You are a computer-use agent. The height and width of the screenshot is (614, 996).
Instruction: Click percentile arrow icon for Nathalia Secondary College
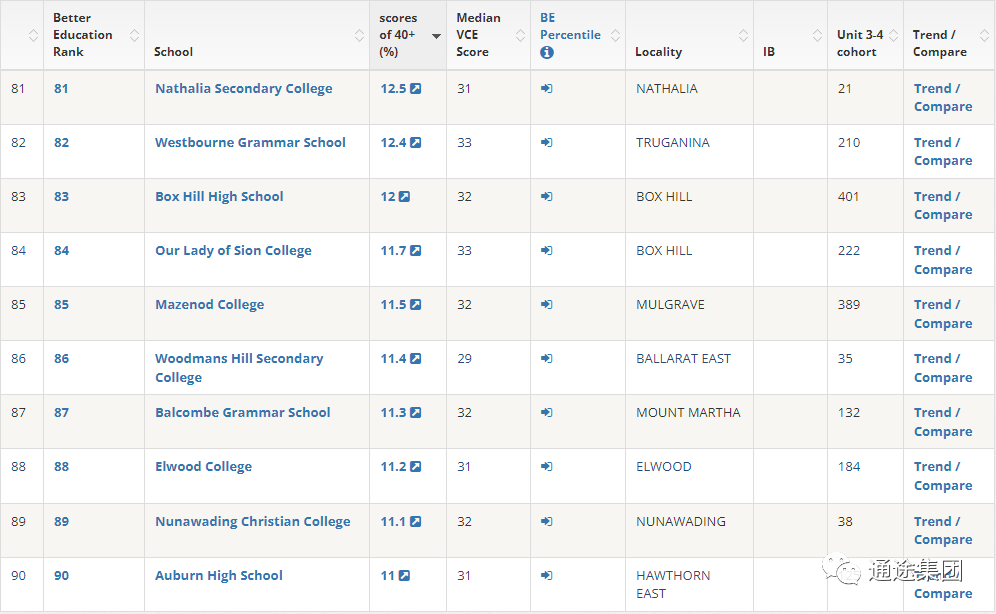547,89
